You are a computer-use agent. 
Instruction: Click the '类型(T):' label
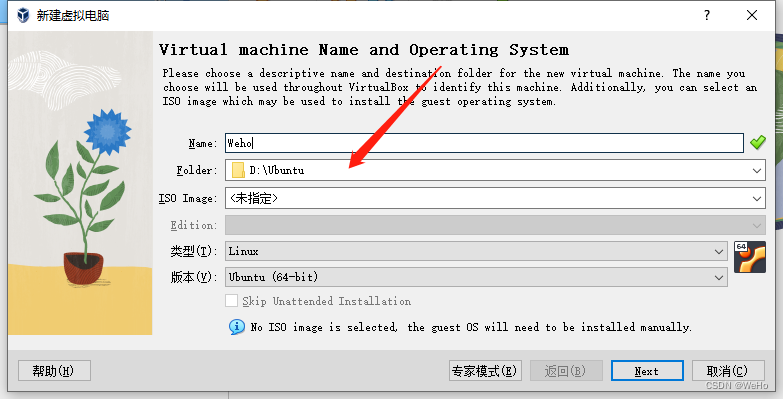(x=194, y=251)
